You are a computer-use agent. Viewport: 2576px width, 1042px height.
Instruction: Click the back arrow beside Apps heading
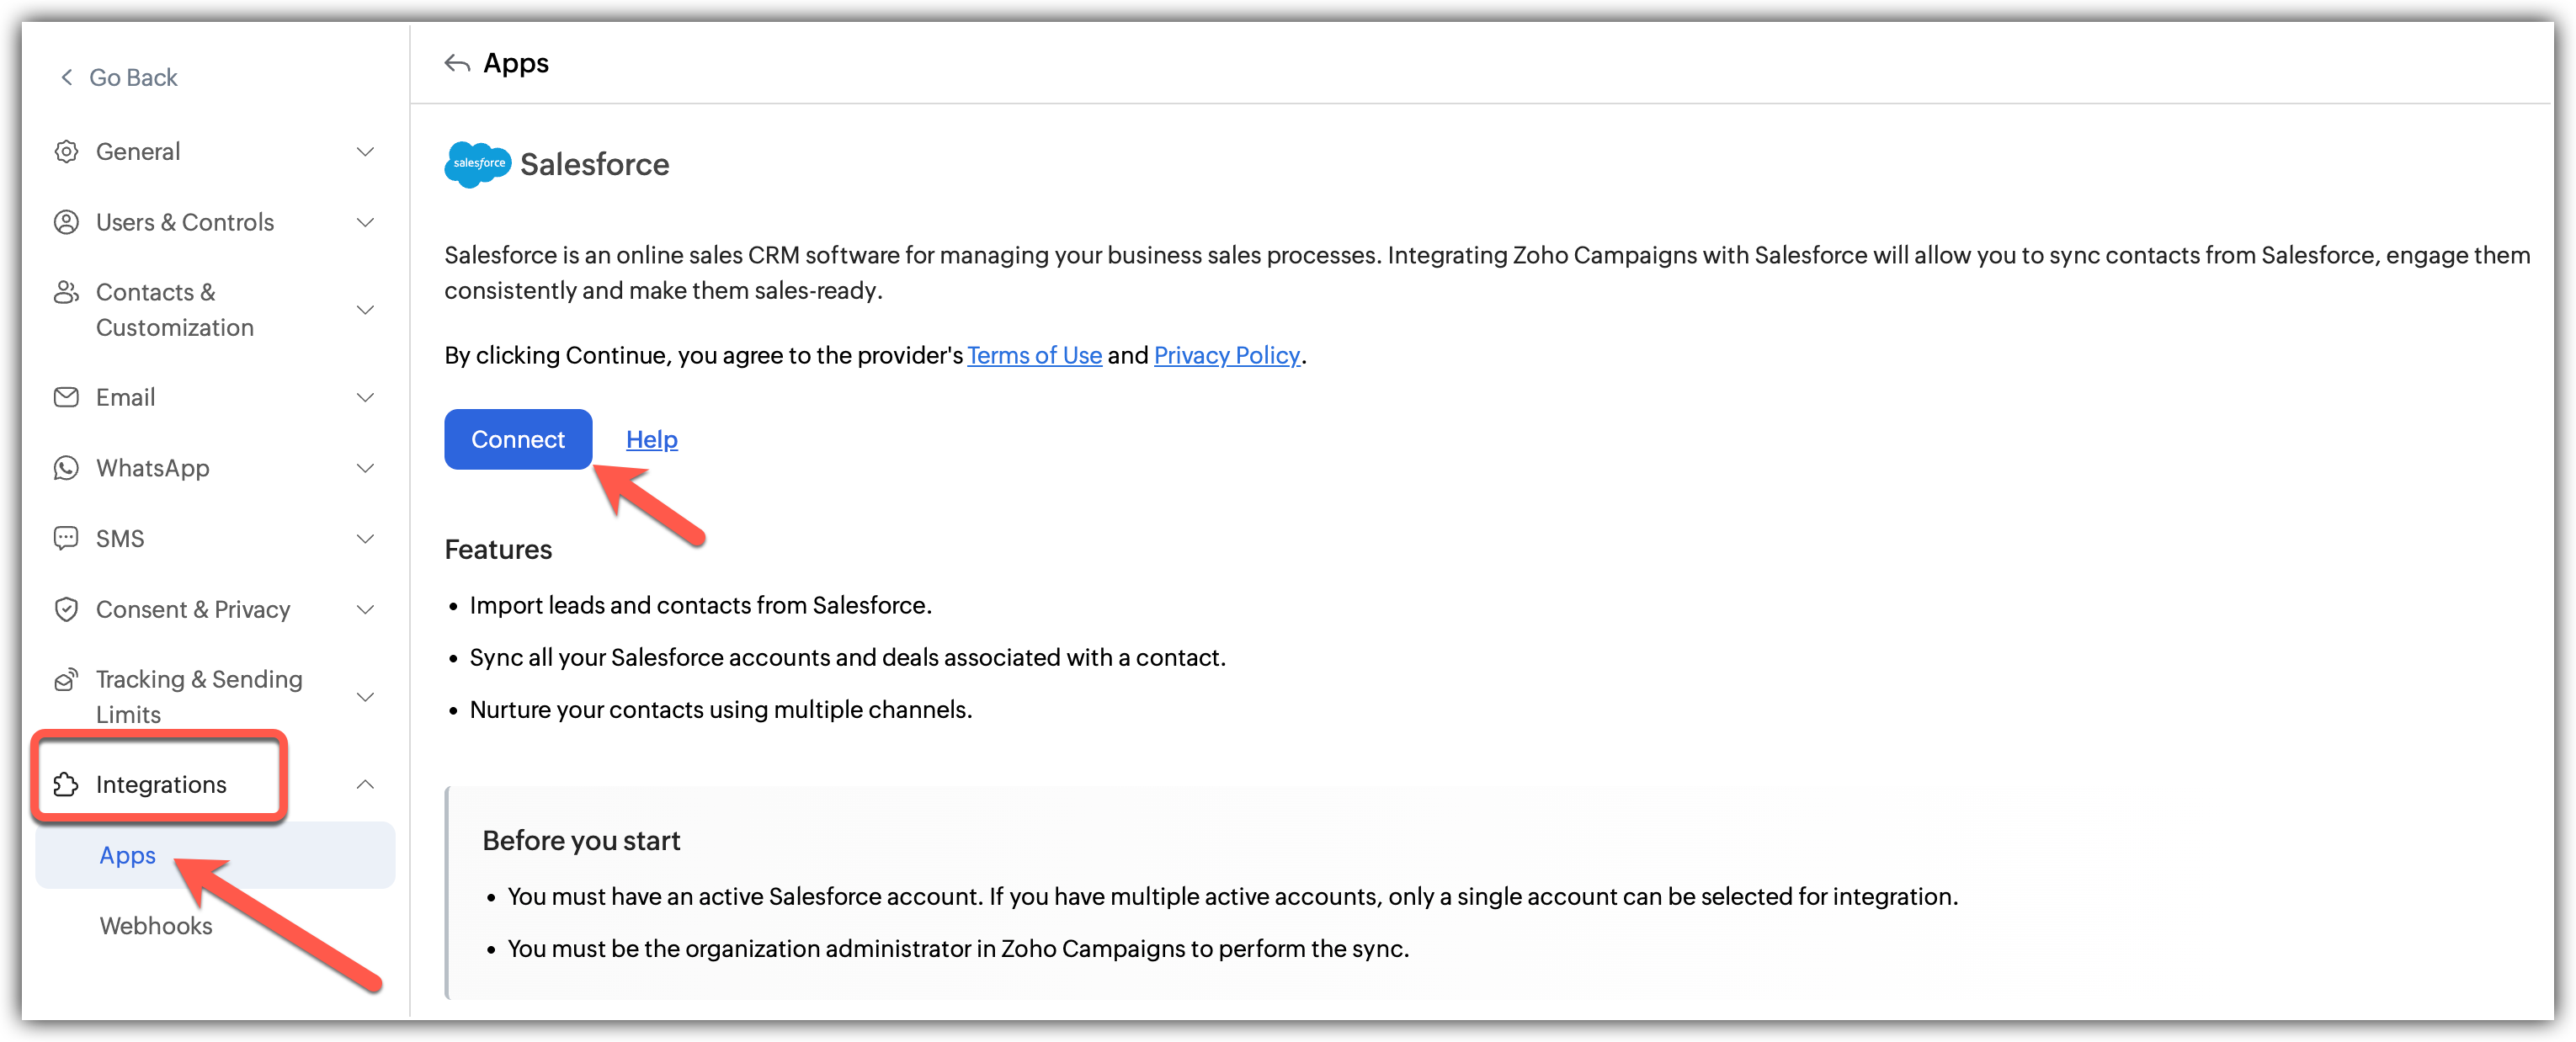click(x=457, y=64)
